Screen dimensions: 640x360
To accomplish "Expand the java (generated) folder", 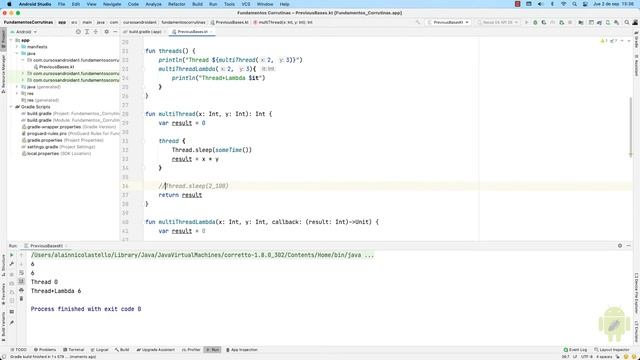I will coord(17,87).
